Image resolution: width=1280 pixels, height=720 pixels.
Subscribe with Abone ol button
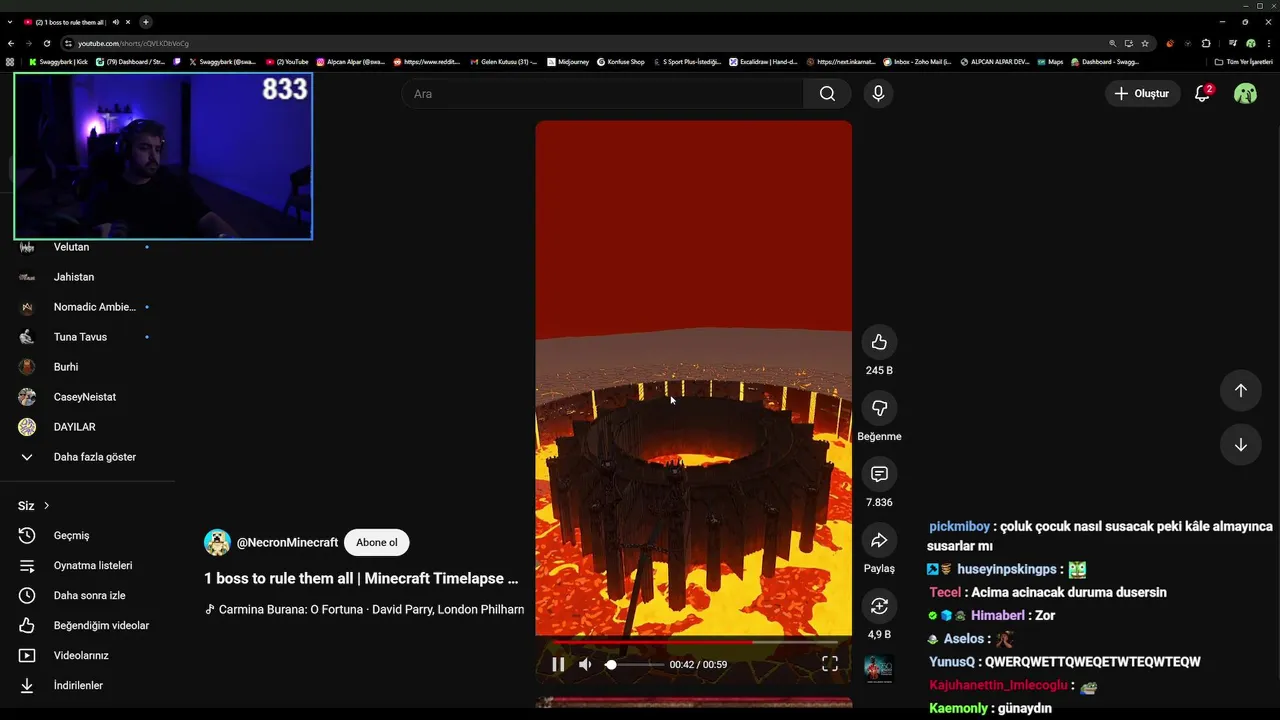point(377,542)
